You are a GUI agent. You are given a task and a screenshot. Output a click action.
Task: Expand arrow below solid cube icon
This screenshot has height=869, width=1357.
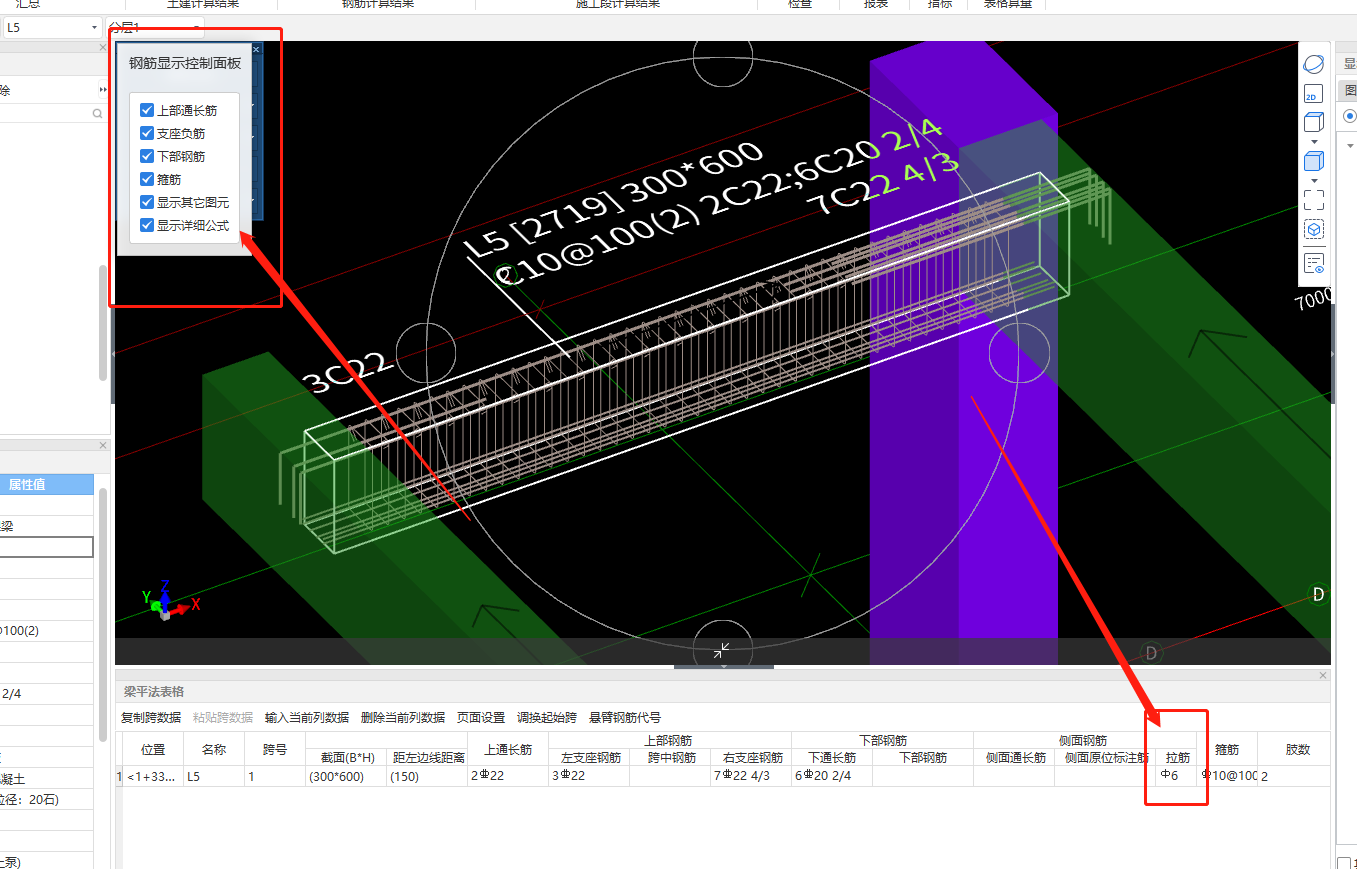[1313, 180]
